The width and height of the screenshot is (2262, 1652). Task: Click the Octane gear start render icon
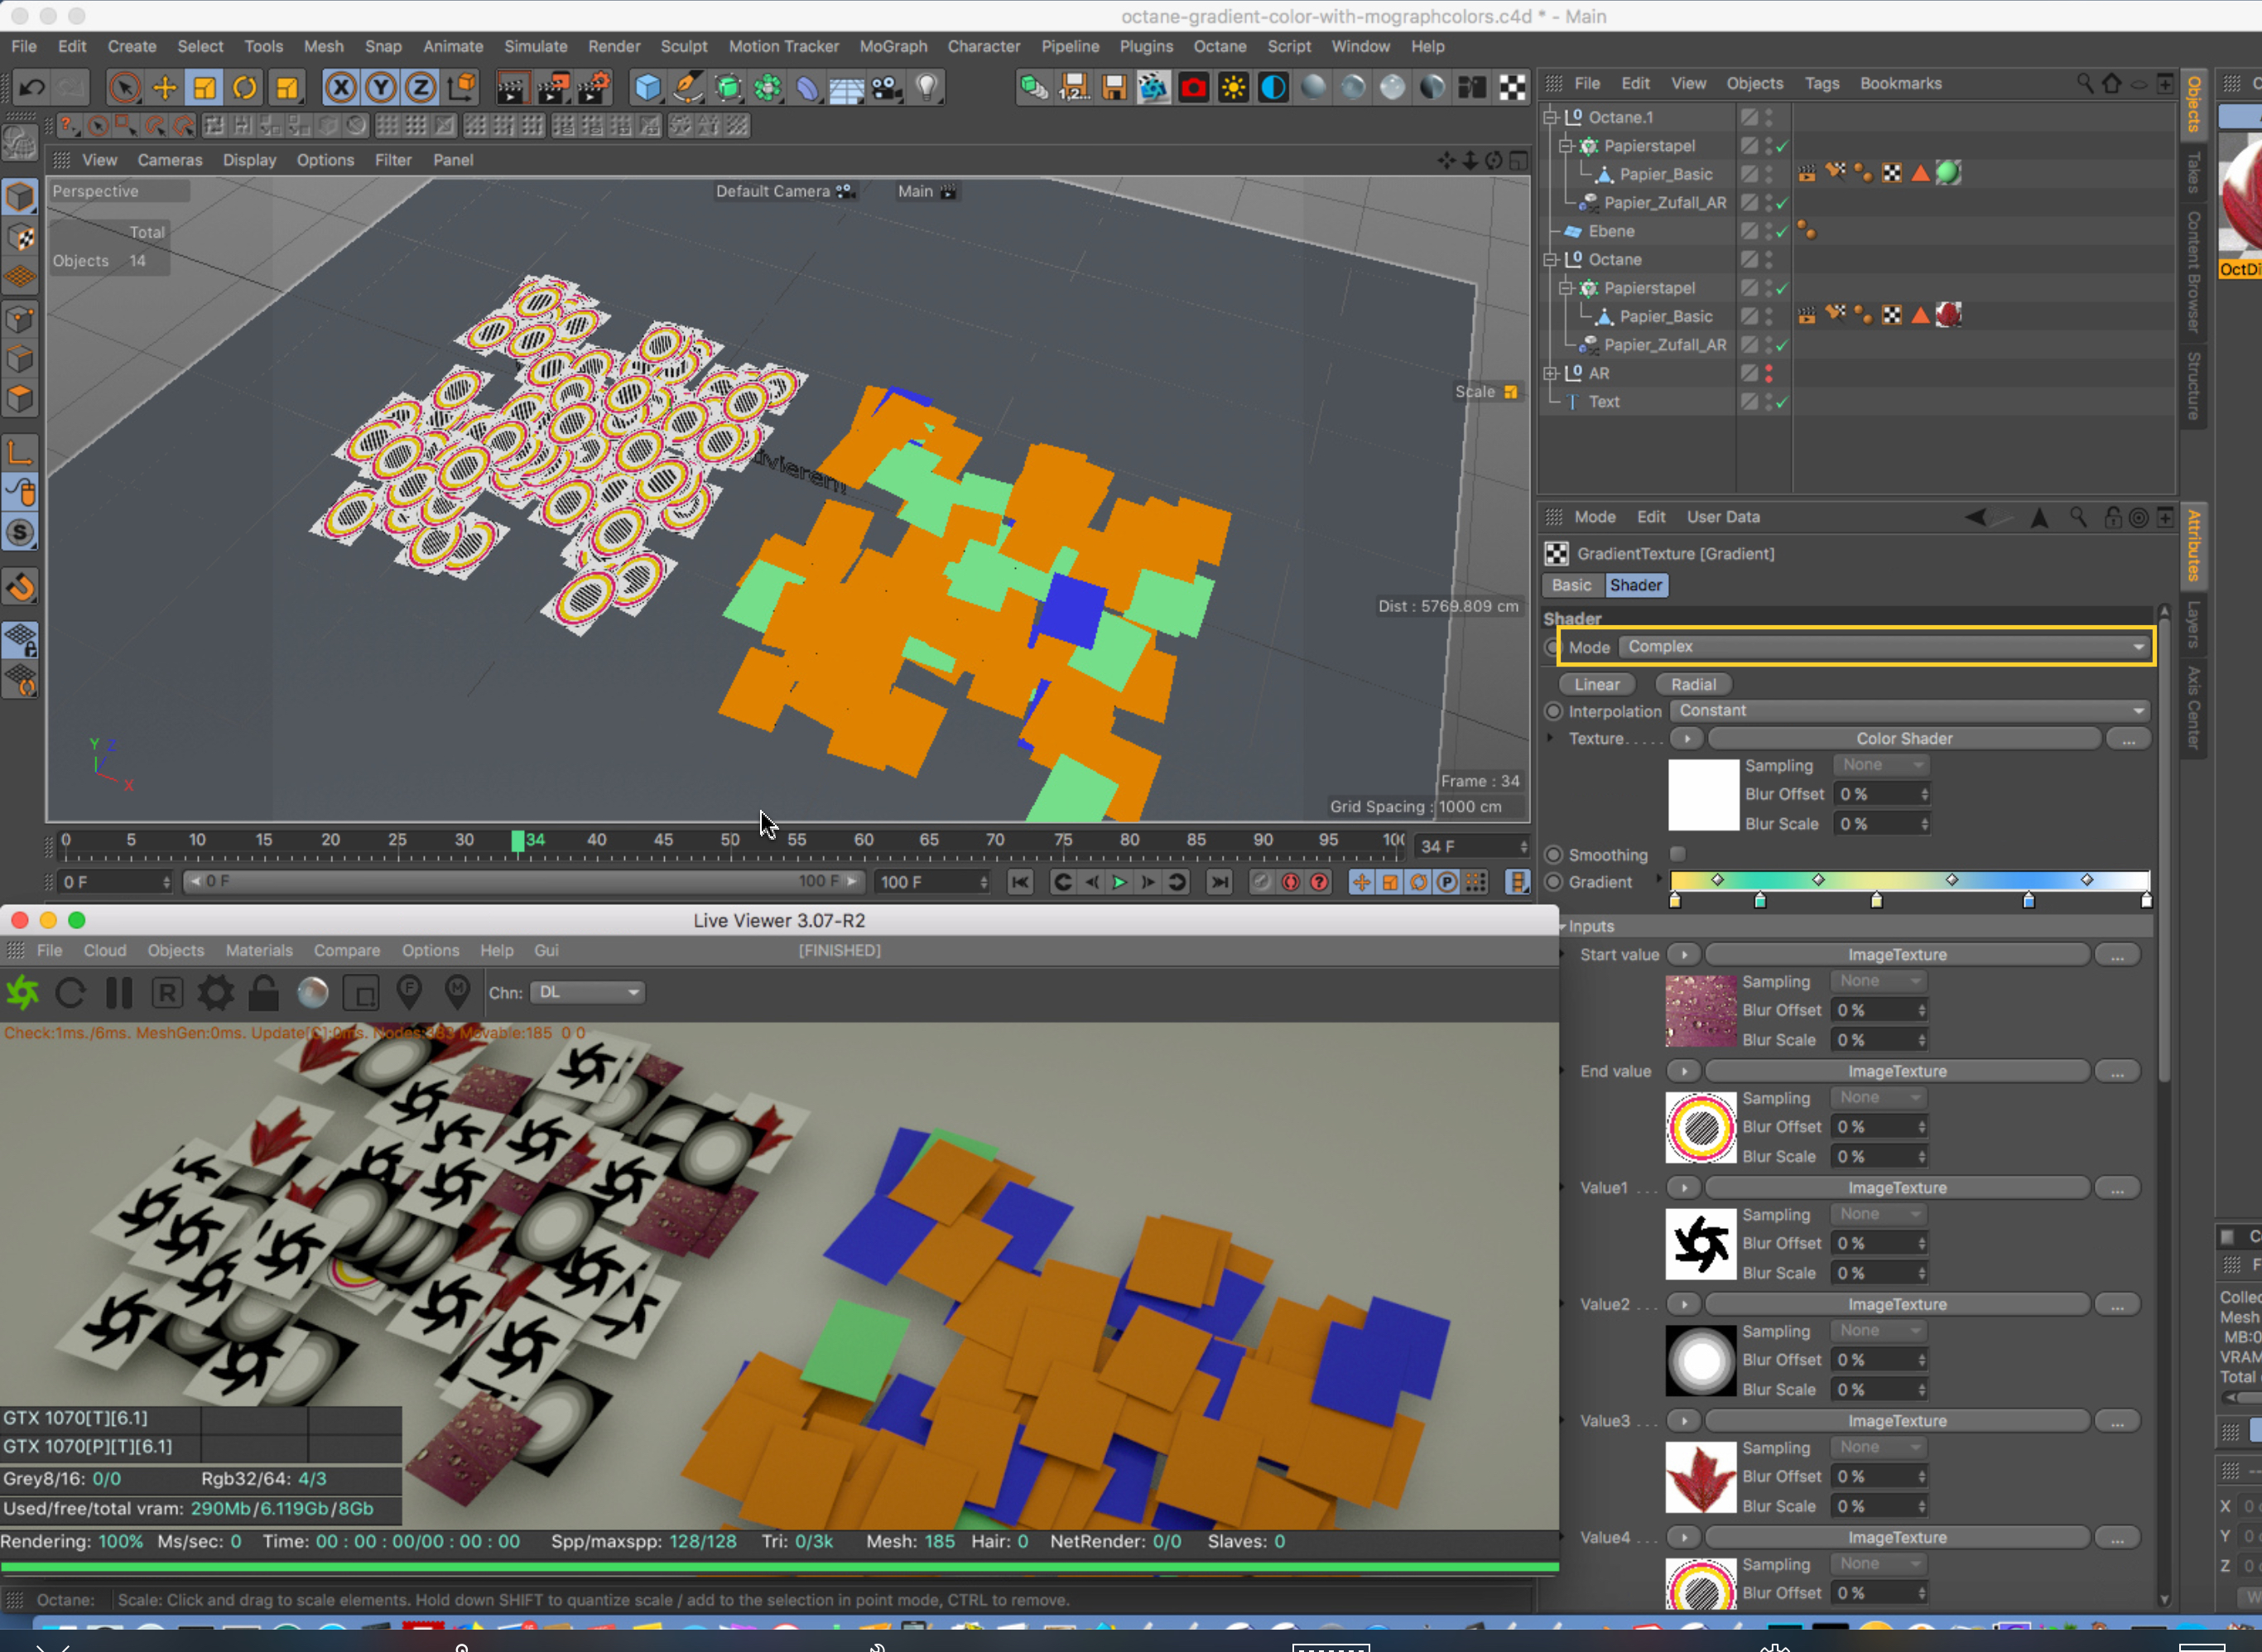22,993
